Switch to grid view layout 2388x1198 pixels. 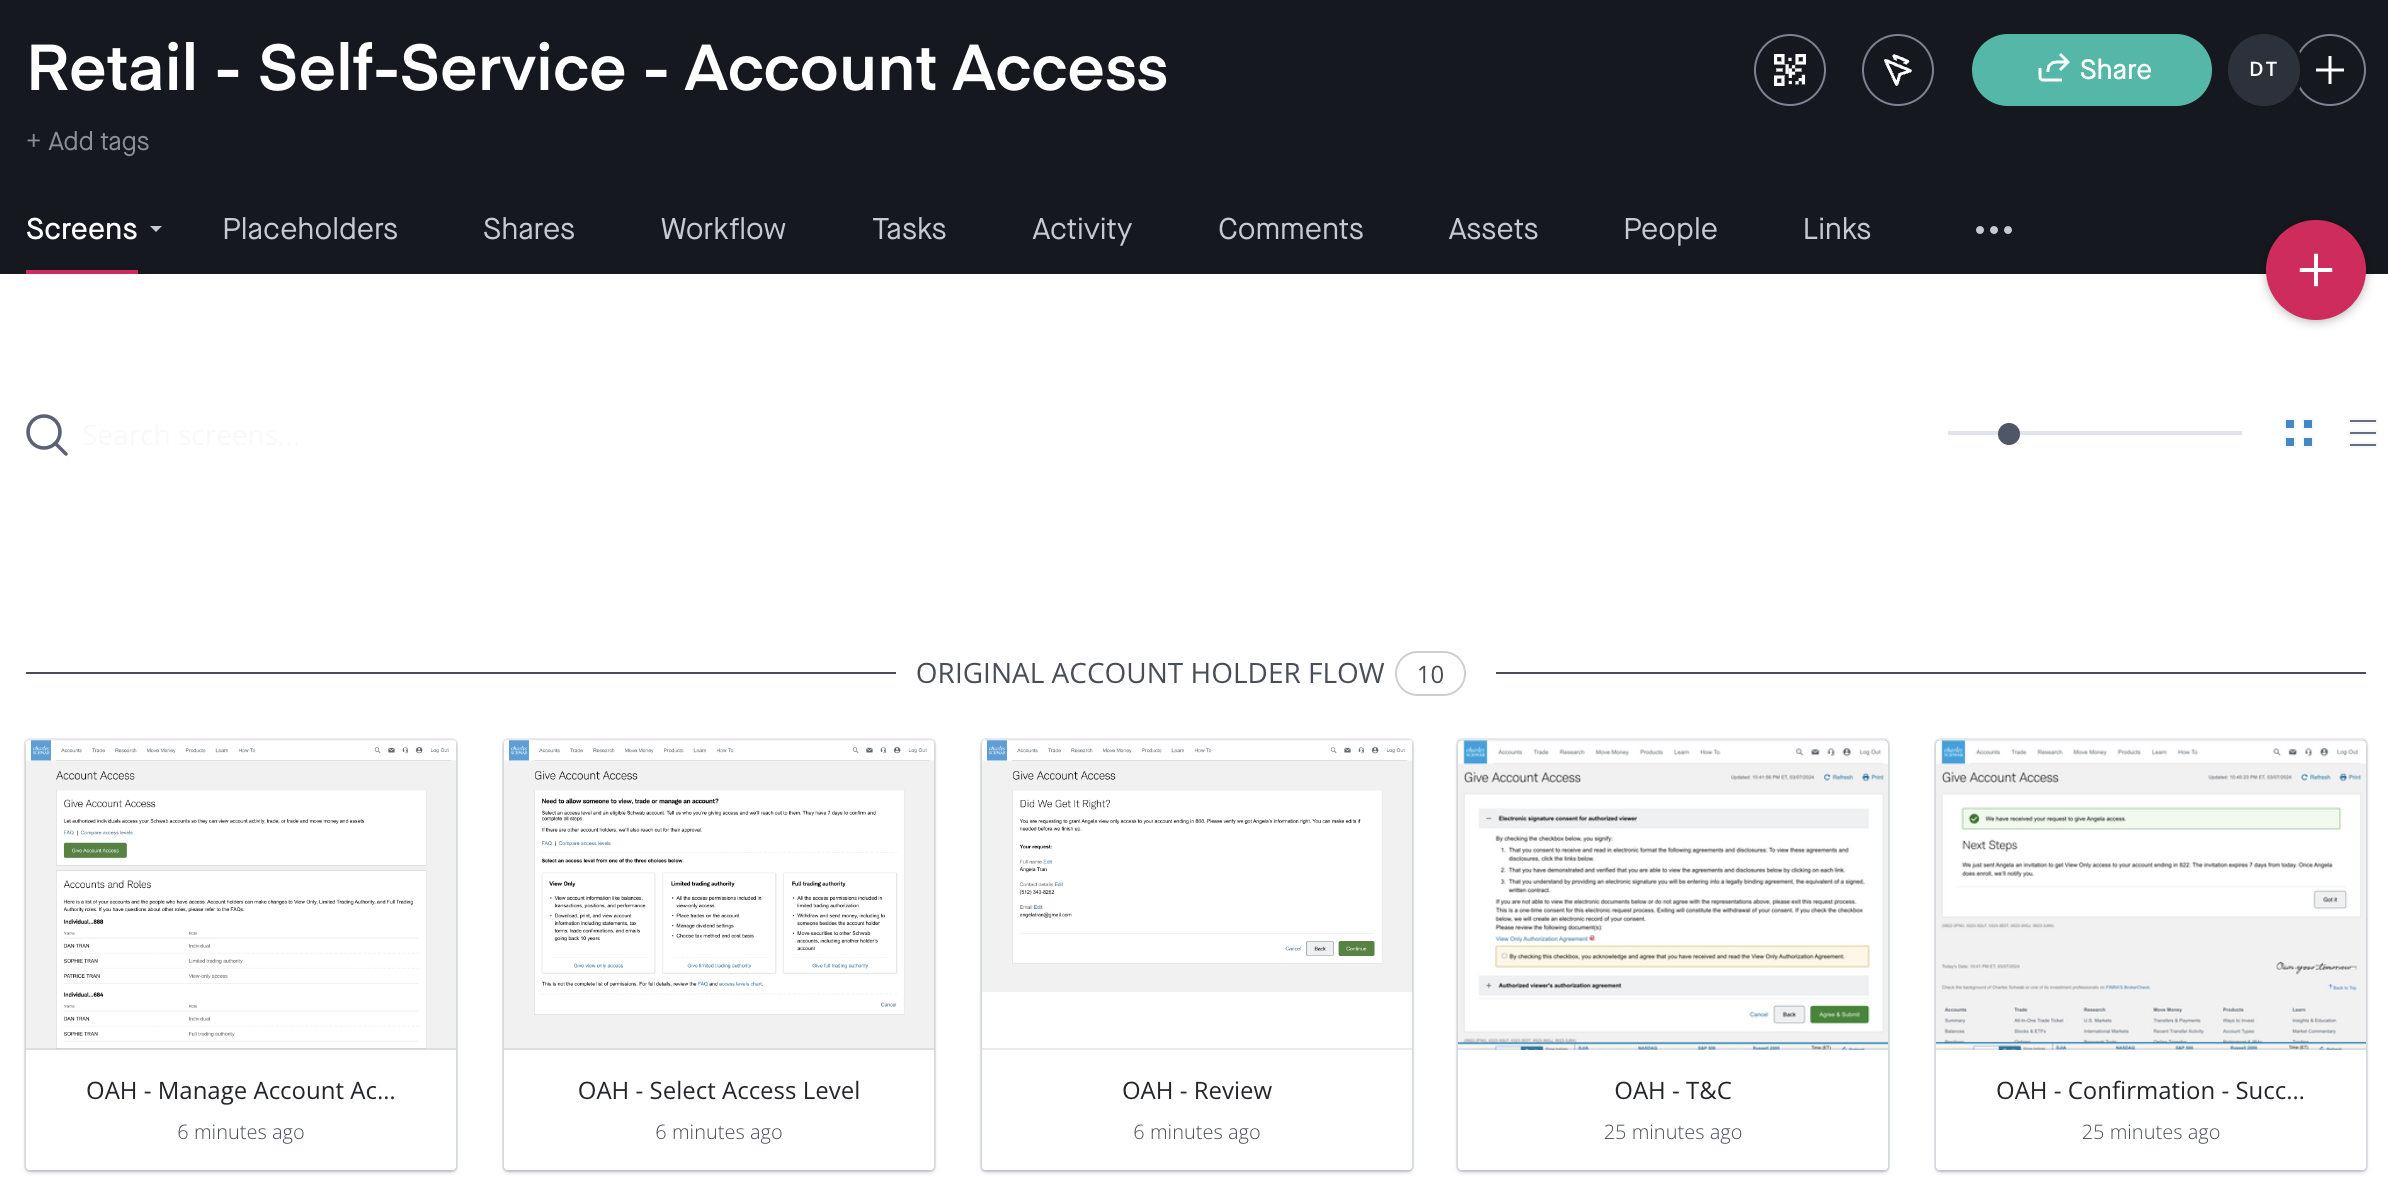(2298, 433)
